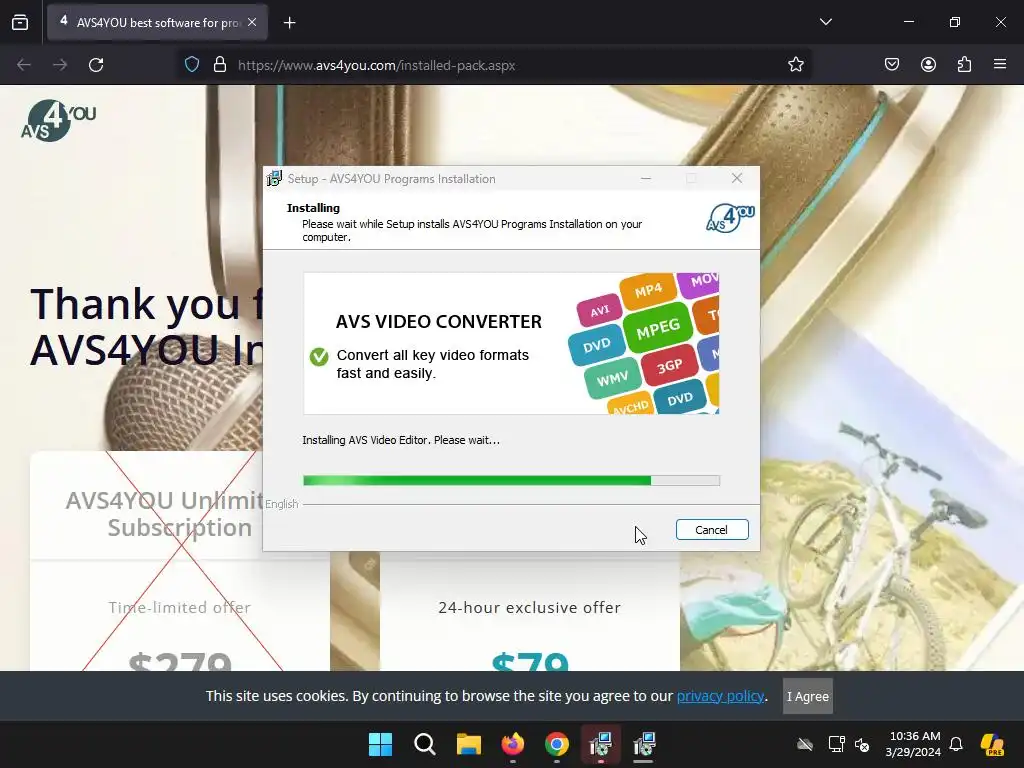Go forward to the next page
Image resolution: width=1024 pixels, height=768 pixels.
[x=60, y=65]
